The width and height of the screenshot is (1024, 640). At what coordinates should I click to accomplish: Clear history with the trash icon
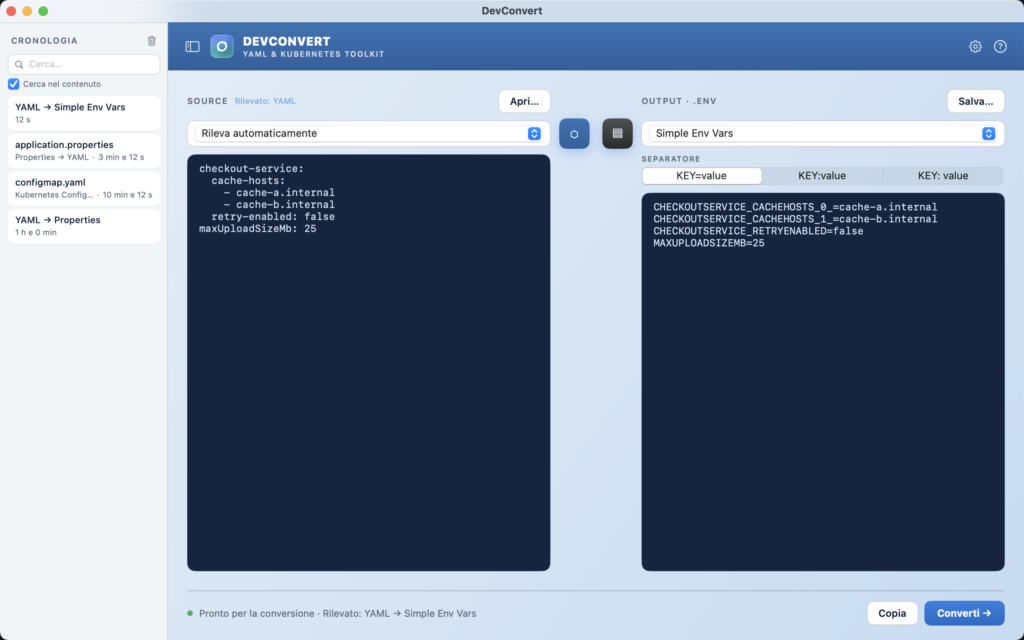(152, 40)
